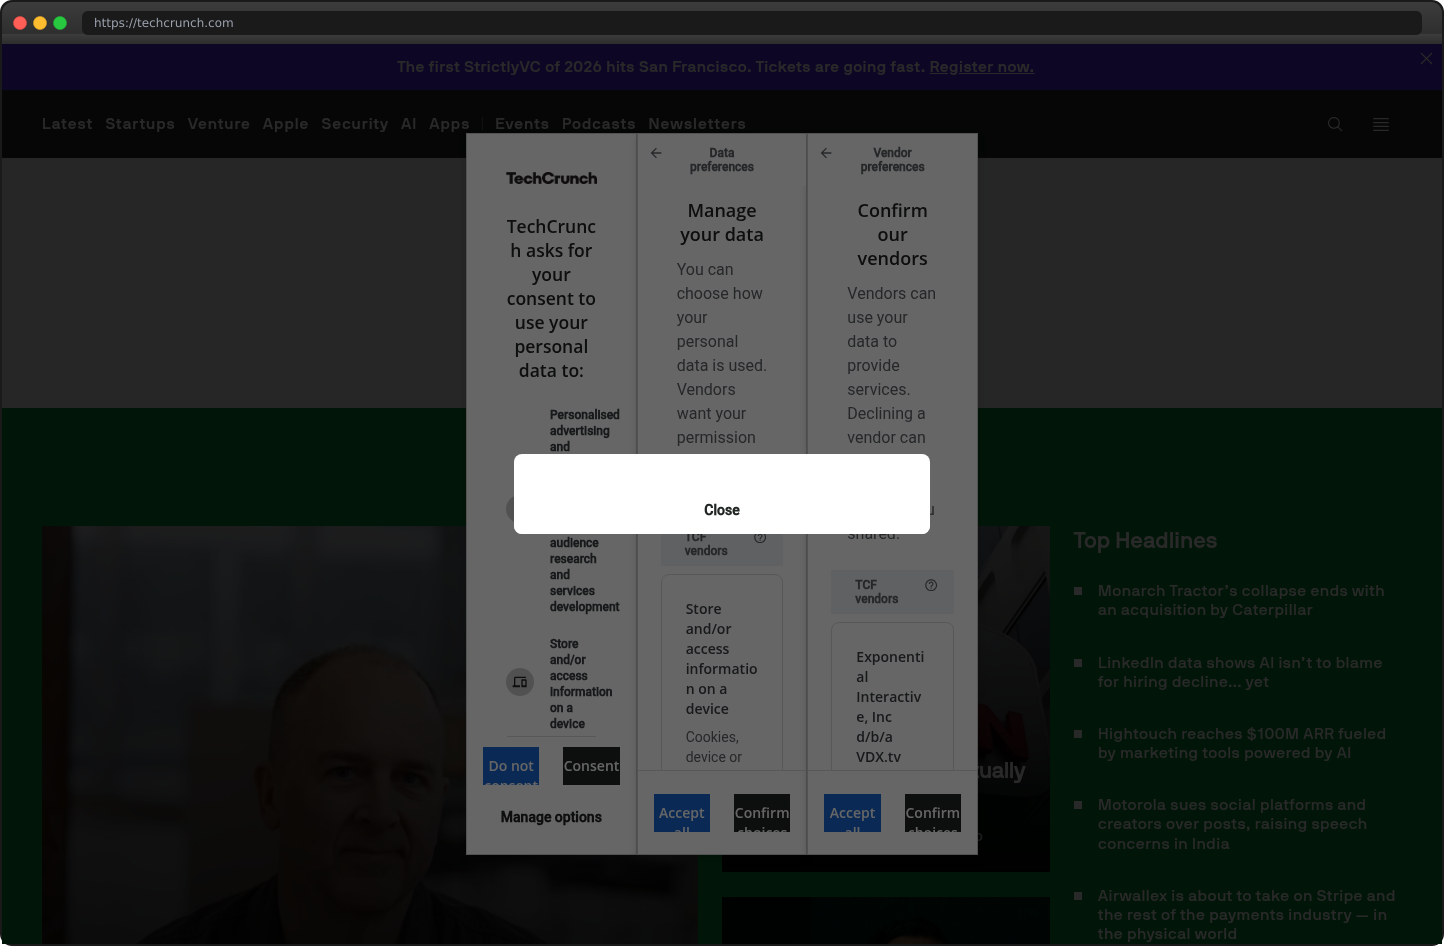The image size is (1444, 946).
Task: Open the TCF vendors help icon in Data preferences
Action: pos(760,537)
